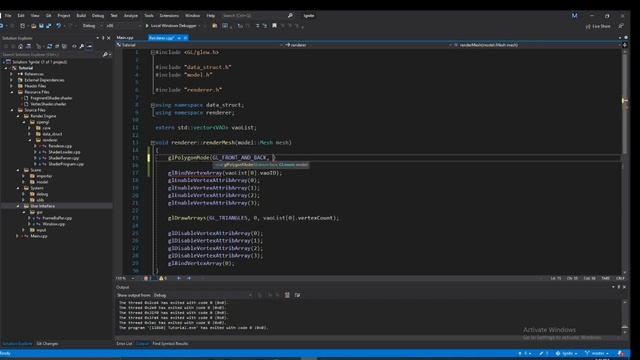Focus the Search (Ctrl+Q) box

[x=258, y=16]
